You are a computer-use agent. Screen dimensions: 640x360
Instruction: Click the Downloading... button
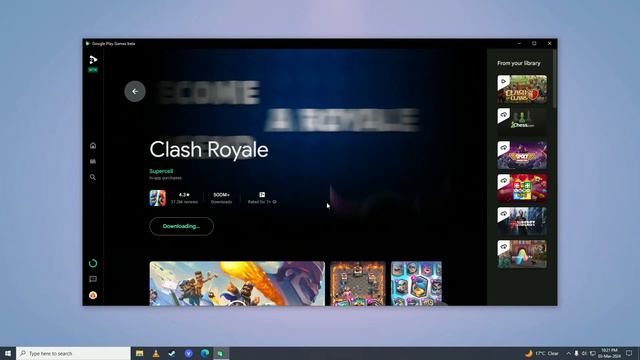(182, 226)
